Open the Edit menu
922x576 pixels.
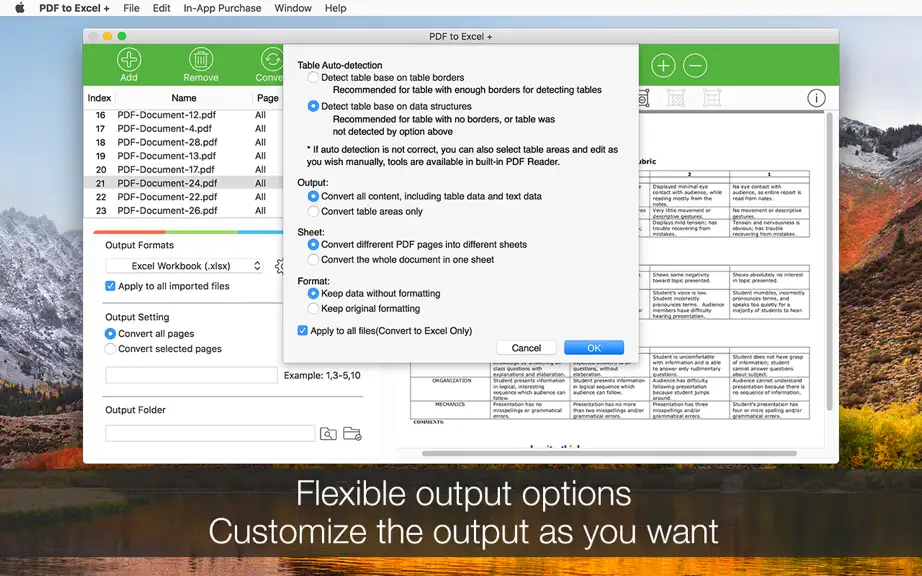[161, 8]
